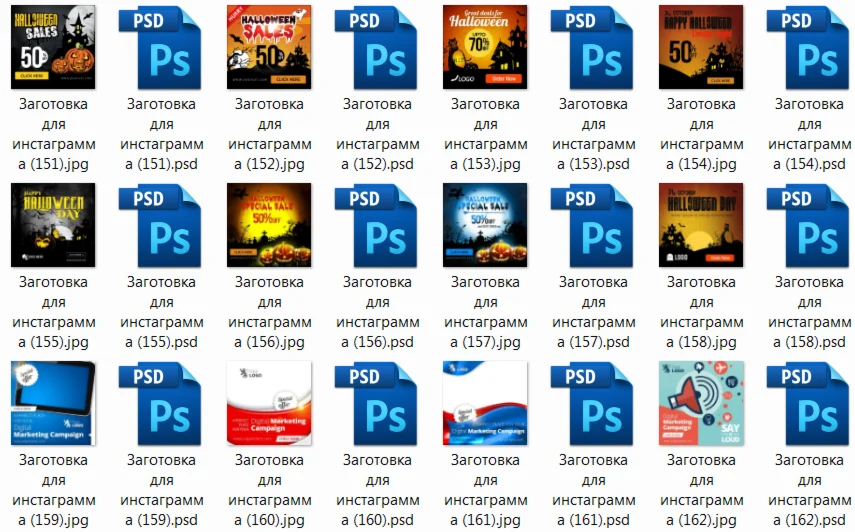
Task: Select Halloween Sales thumbnail of (151).jpg
Action: (x=53, y=47)
